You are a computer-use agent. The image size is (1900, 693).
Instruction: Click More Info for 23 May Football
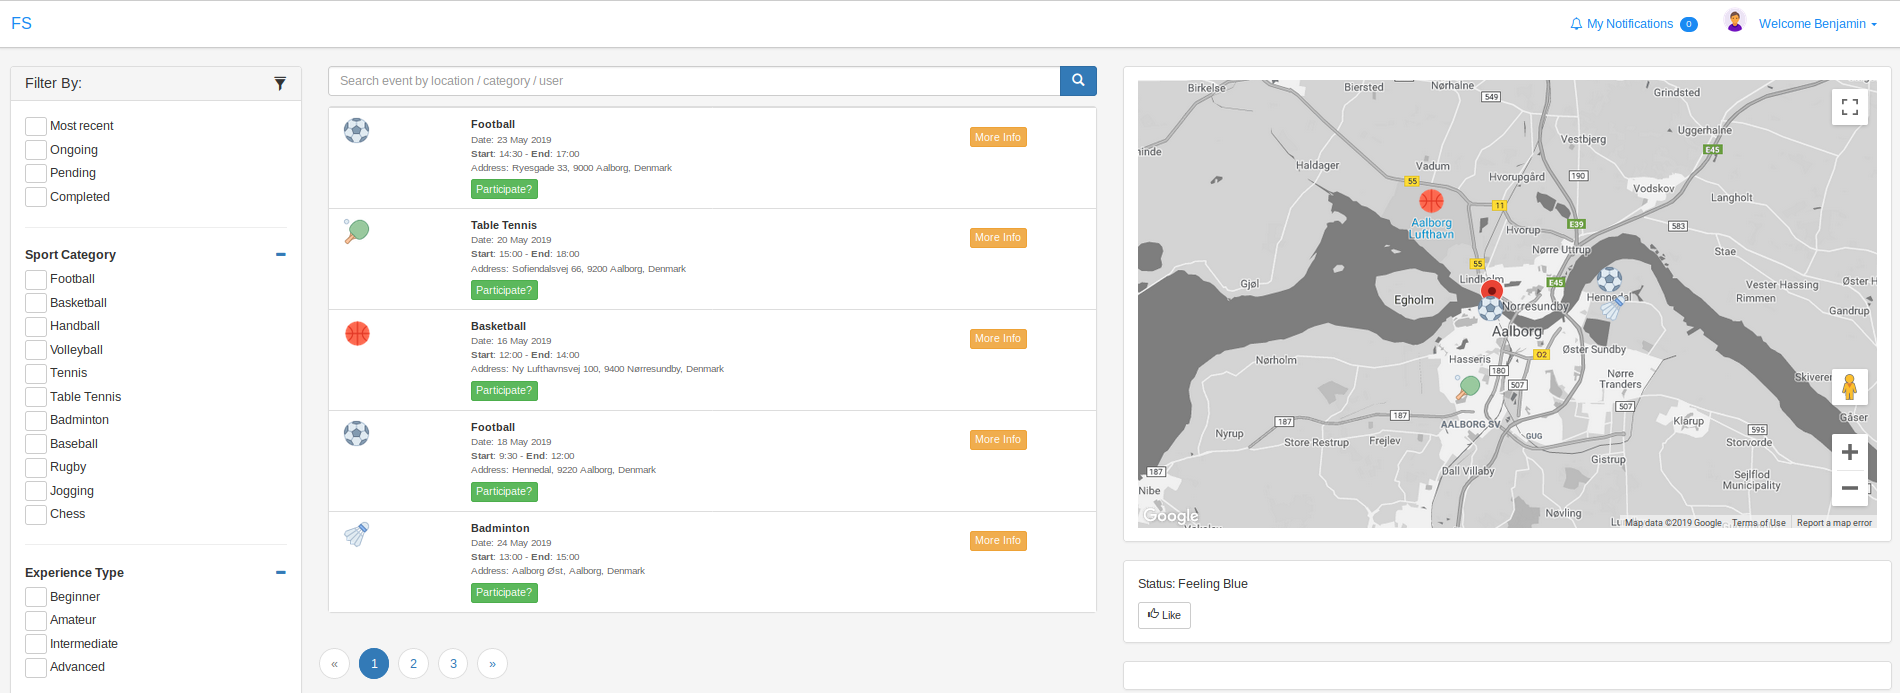click(x=998, y=137)
